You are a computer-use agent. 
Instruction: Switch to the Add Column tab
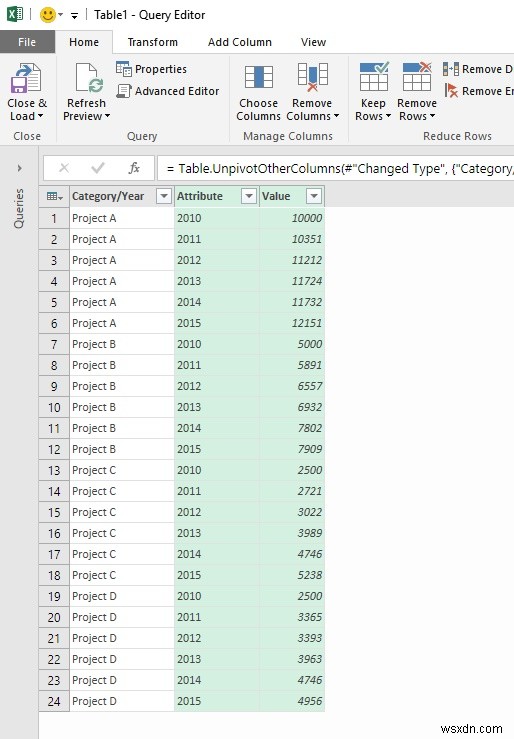pyautogui.click(x=240, y=42)
